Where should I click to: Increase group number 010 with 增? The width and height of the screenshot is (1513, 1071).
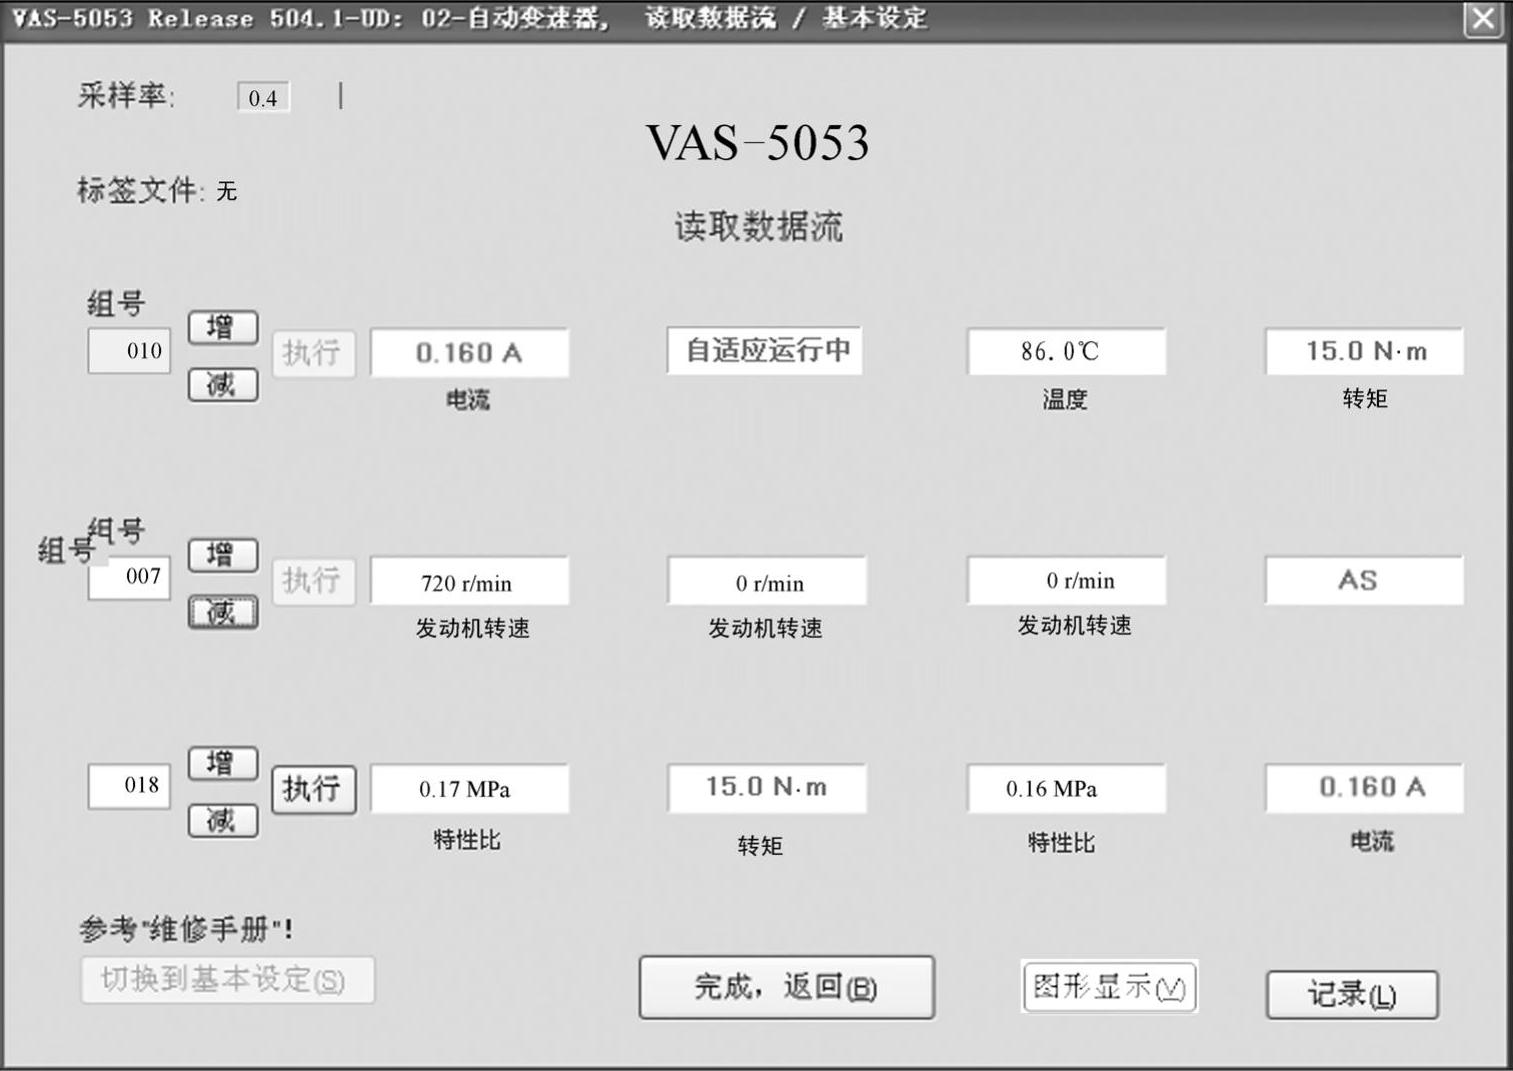pos(223,327)
